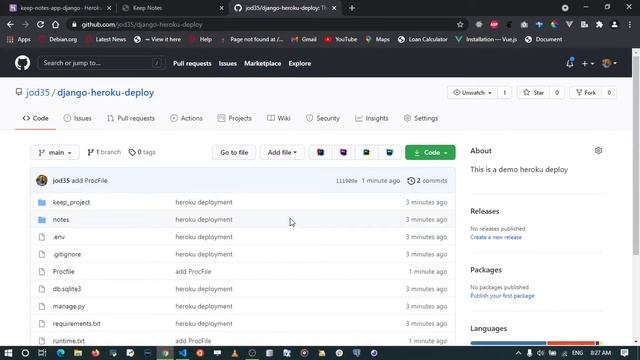Screen dimensions: 640x360
Task: Open Windows search circle on taskbar
Action: click(25, 353)
